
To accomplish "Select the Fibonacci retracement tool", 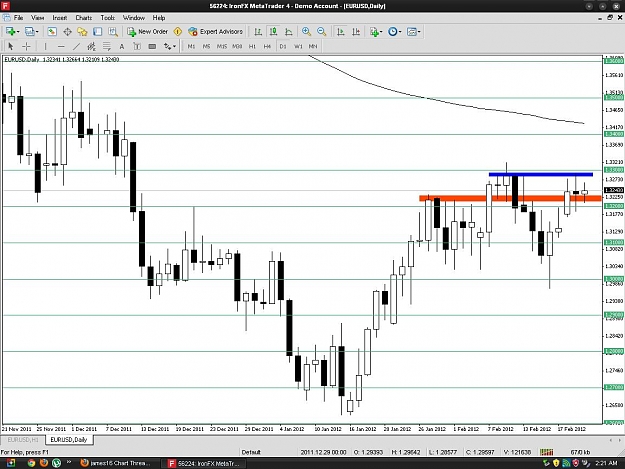I will pos(106,46).
